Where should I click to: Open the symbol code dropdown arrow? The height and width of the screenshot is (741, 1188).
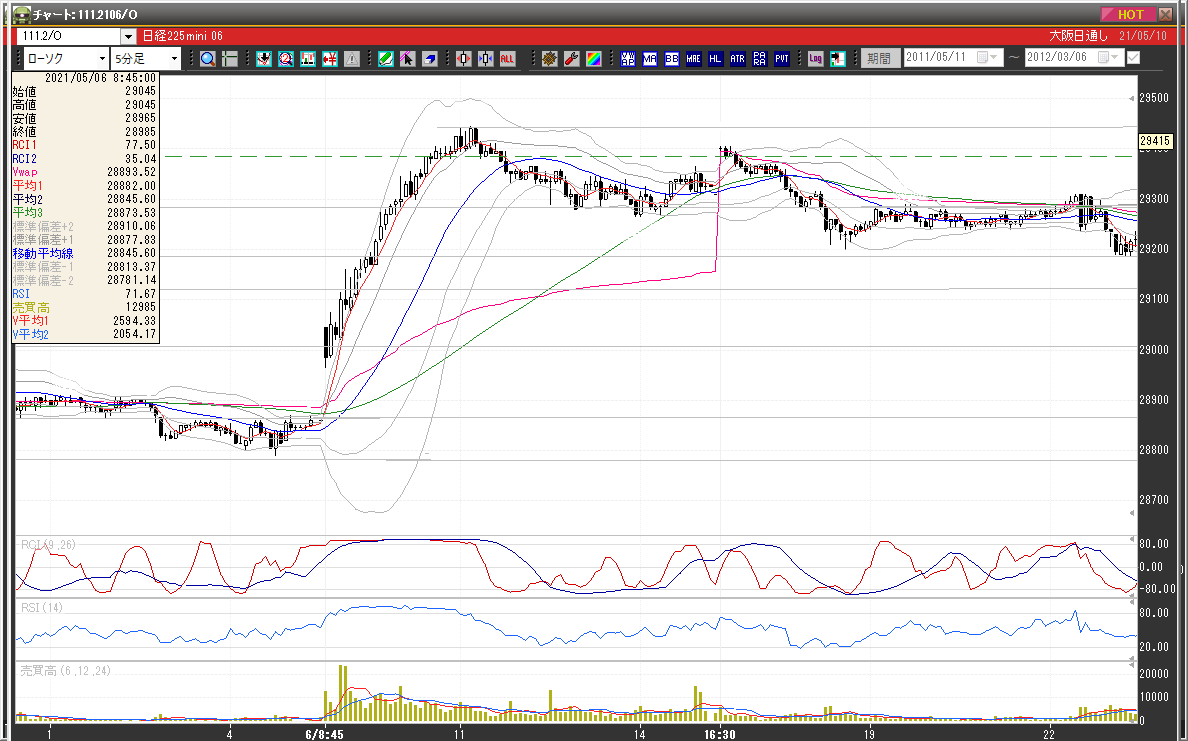[x=128, y=36]
